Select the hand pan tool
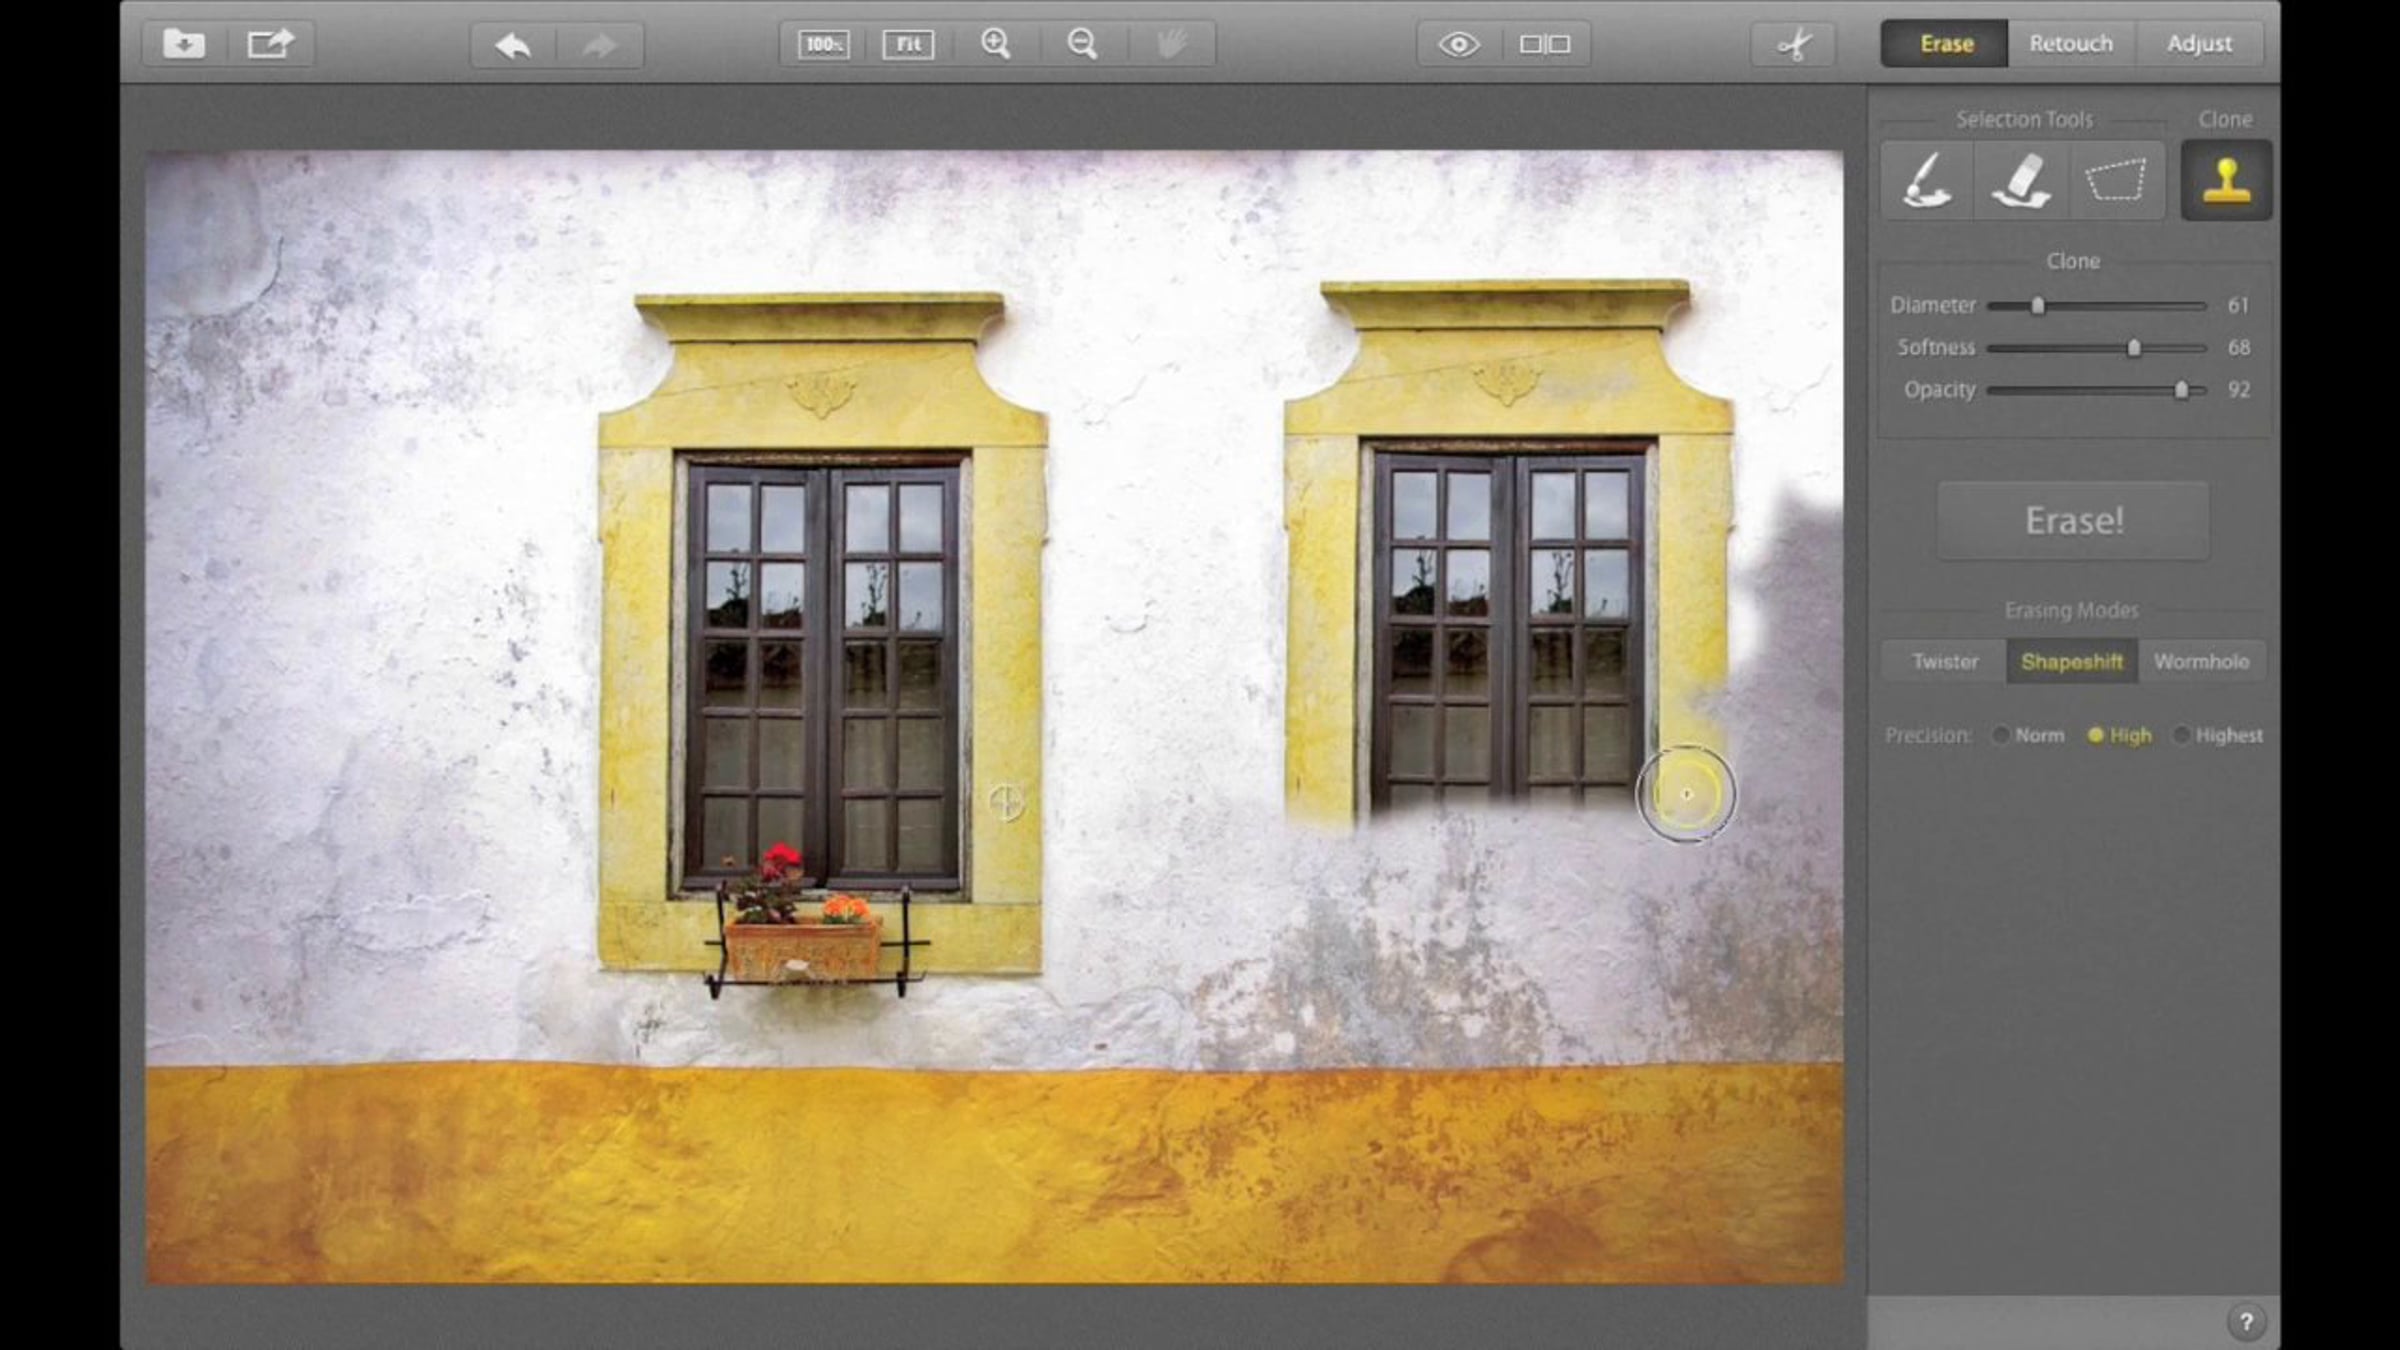The height and width of the screenshot is (1350, 2400). coord(1171,44)
